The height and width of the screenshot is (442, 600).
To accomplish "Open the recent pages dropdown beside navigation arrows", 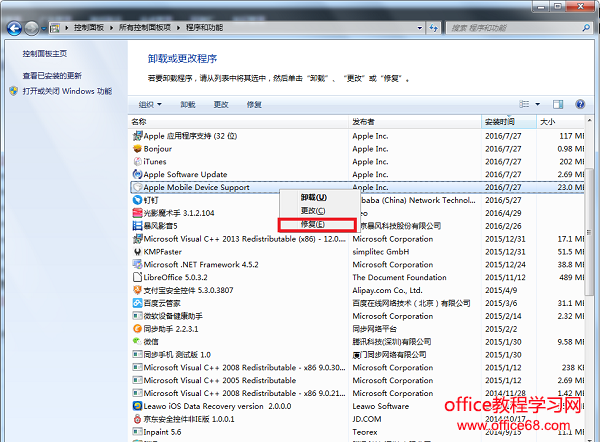I will coord(43,28).
